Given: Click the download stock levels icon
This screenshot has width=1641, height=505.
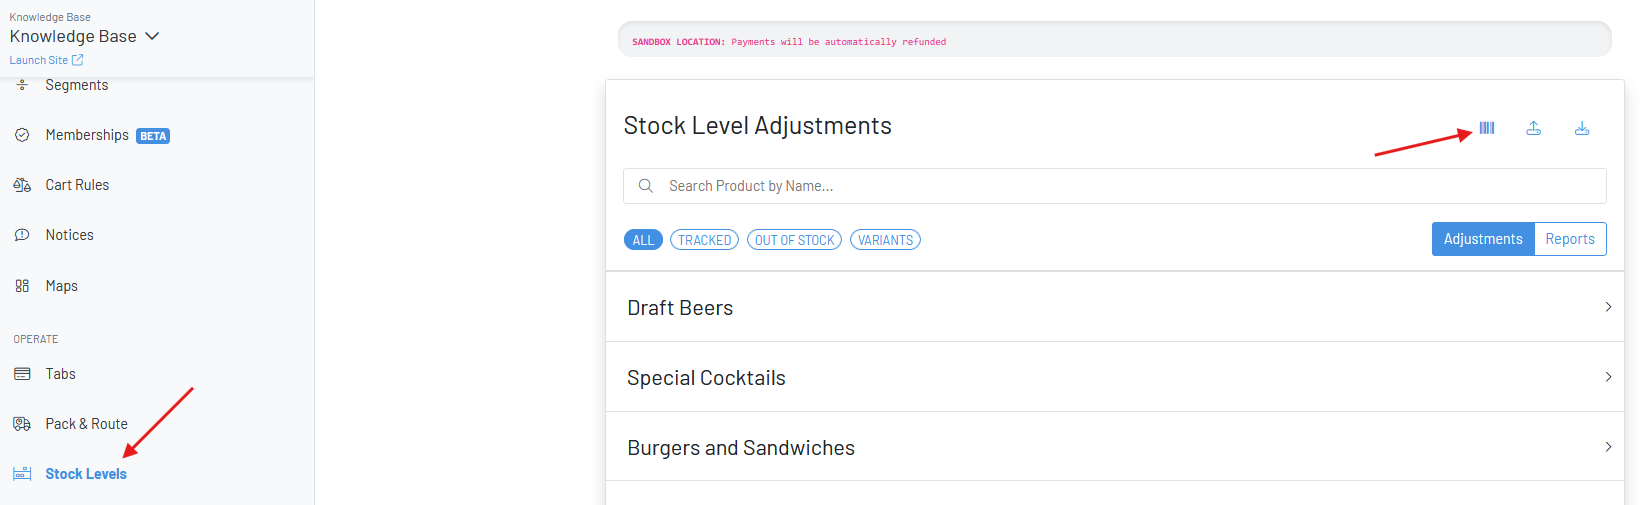Looking at the screenshot, I should coord(1582,128).
